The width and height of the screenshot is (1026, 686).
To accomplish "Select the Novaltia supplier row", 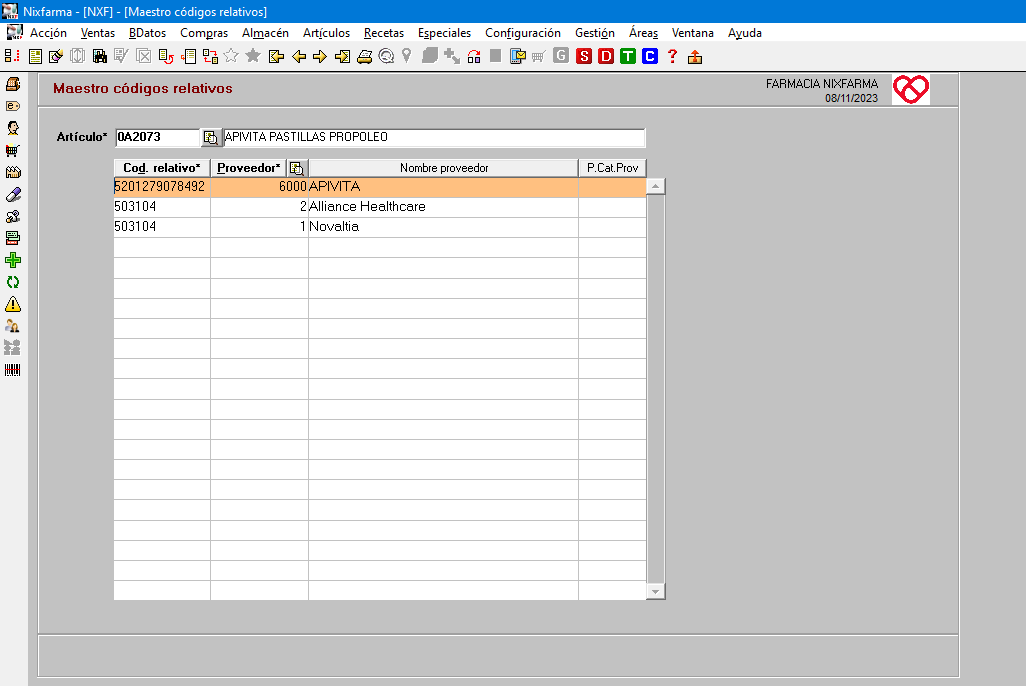I will pyautogui.click(x=380, y=227).
